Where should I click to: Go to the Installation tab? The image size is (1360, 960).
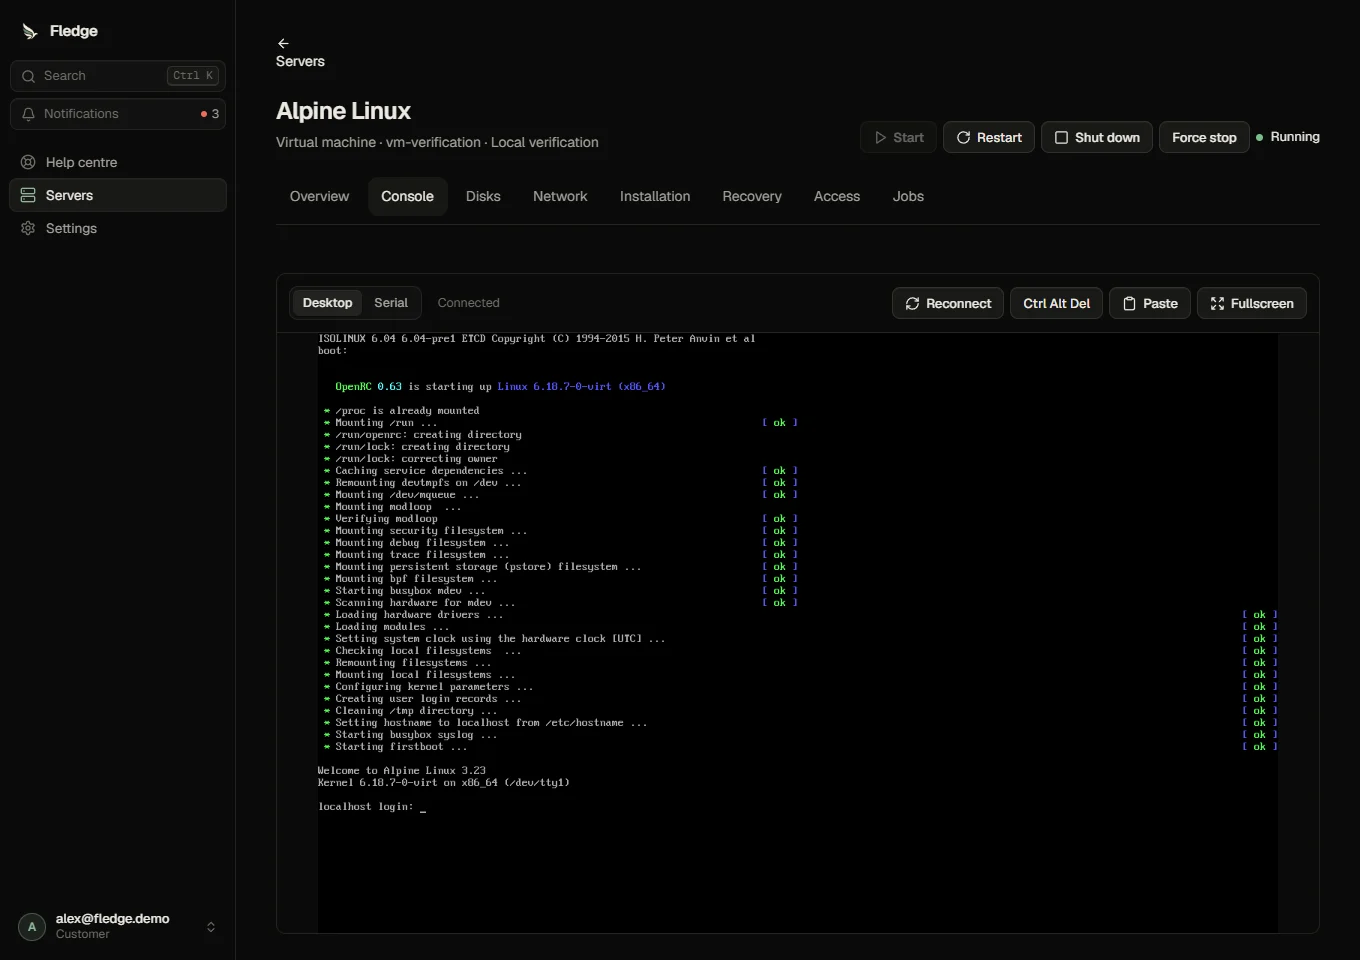pyautogui.click(x=655, y=196)
